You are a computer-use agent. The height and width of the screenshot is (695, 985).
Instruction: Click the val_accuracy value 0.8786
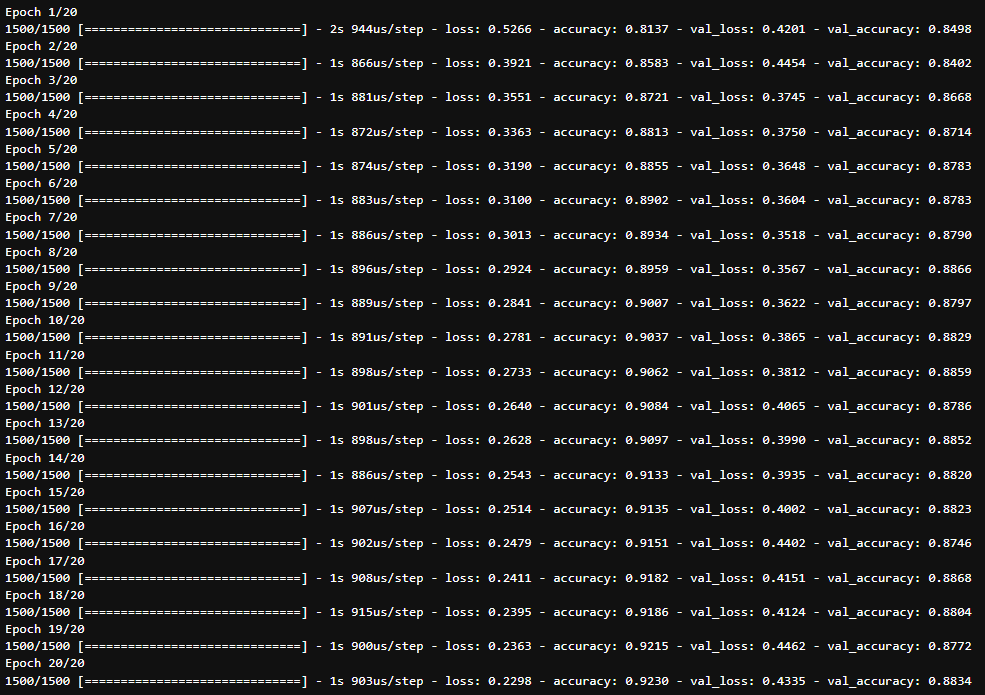pyautogui.click(x=950, y=406)
